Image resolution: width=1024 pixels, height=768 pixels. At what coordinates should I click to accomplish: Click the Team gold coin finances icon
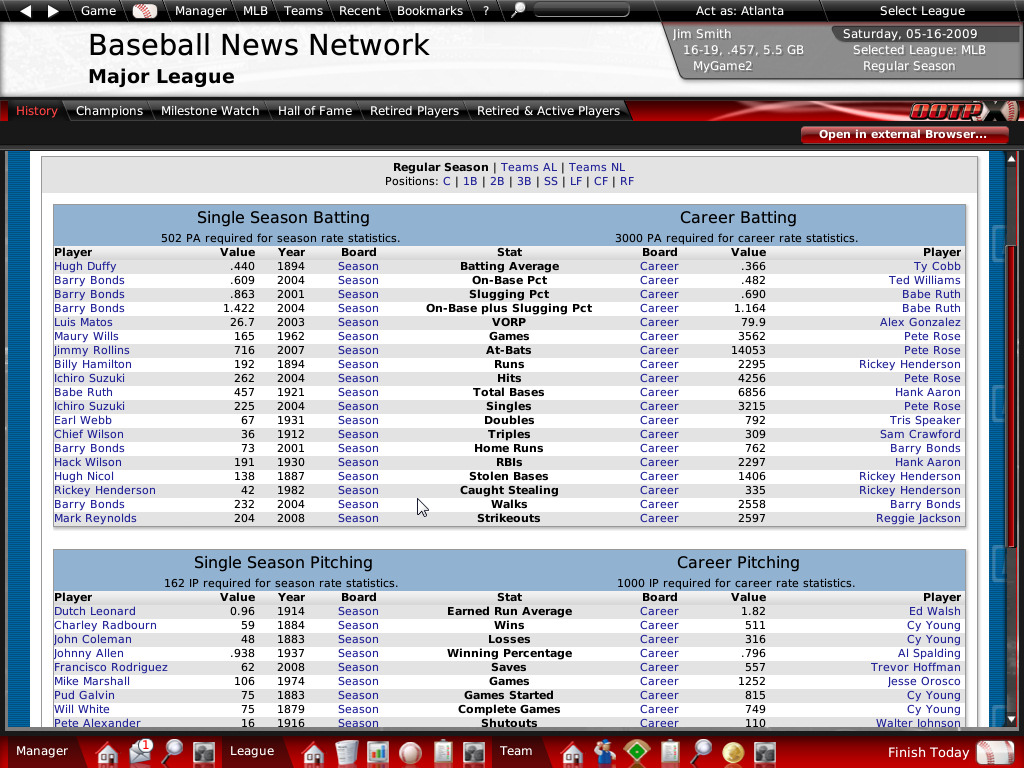(x=732, y=752)
